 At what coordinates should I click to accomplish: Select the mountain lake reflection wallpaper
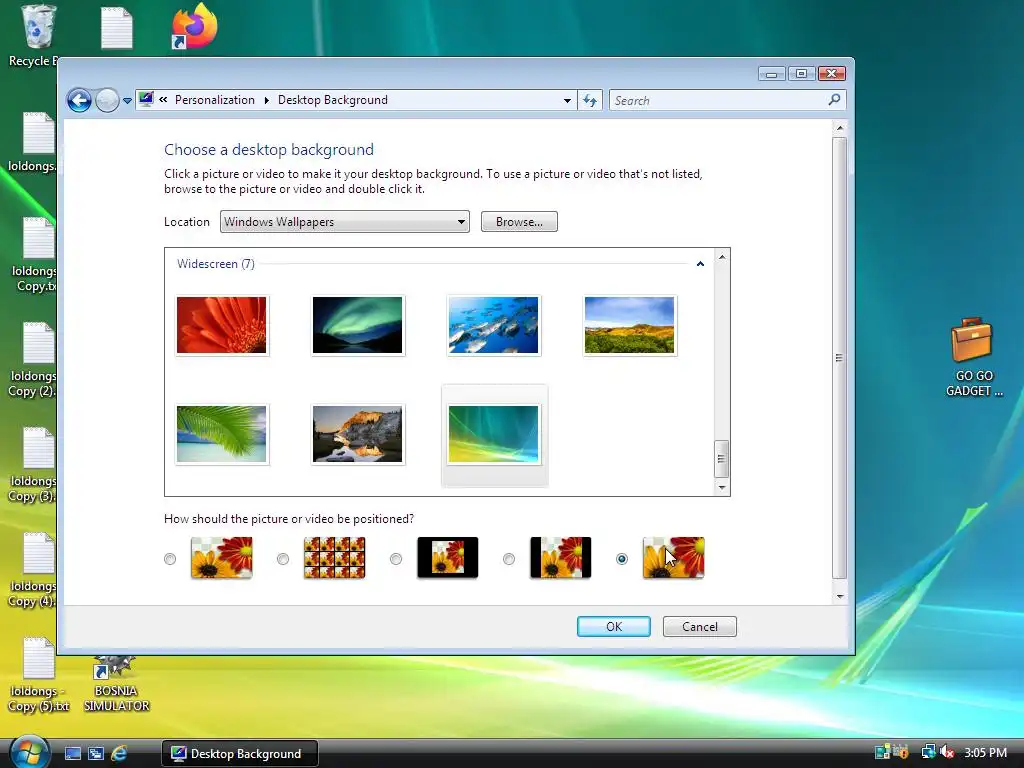point(357,434)
